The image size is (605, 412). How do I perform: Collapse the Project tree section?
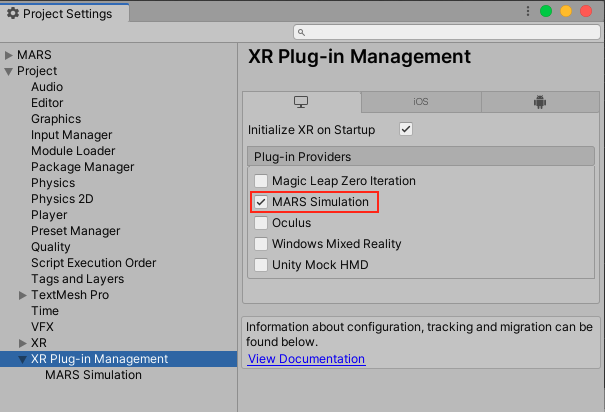9,71
